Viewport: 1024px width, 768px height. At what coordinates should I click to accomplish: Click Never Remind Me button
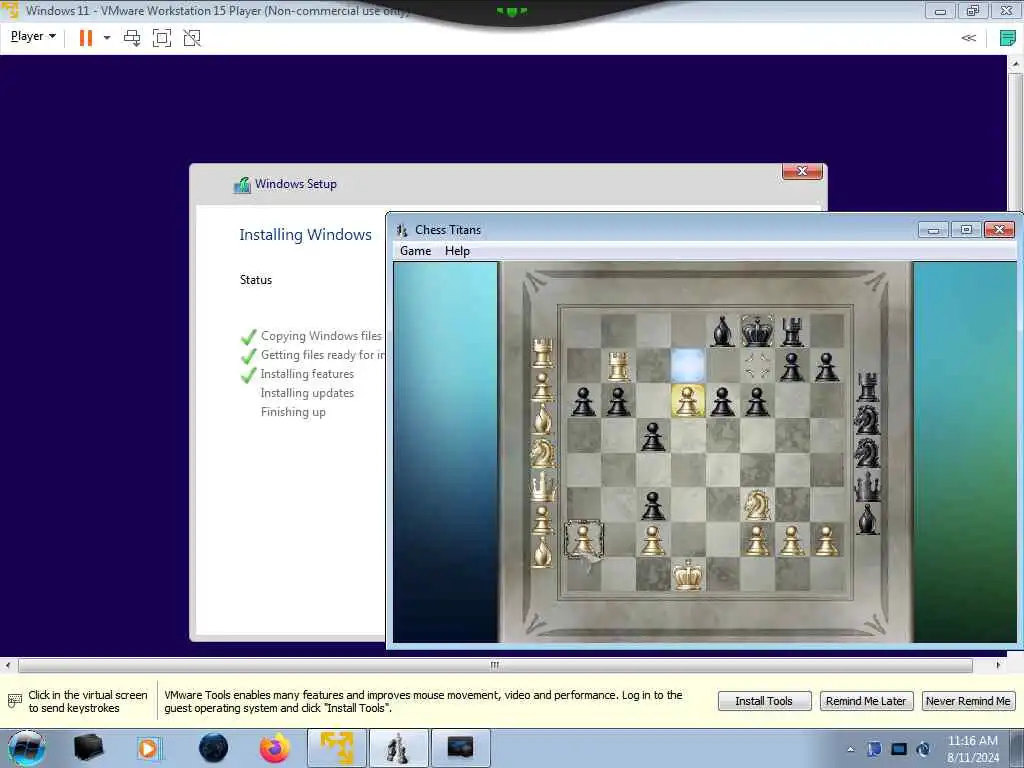(968, 701)
